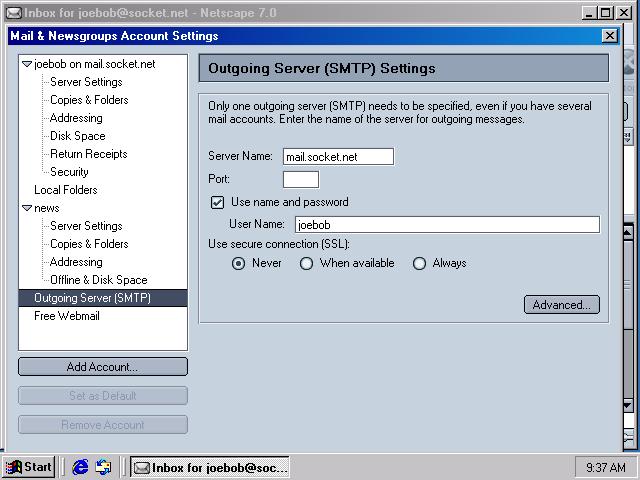Close the Account Settings dialog

pos(610,36)
